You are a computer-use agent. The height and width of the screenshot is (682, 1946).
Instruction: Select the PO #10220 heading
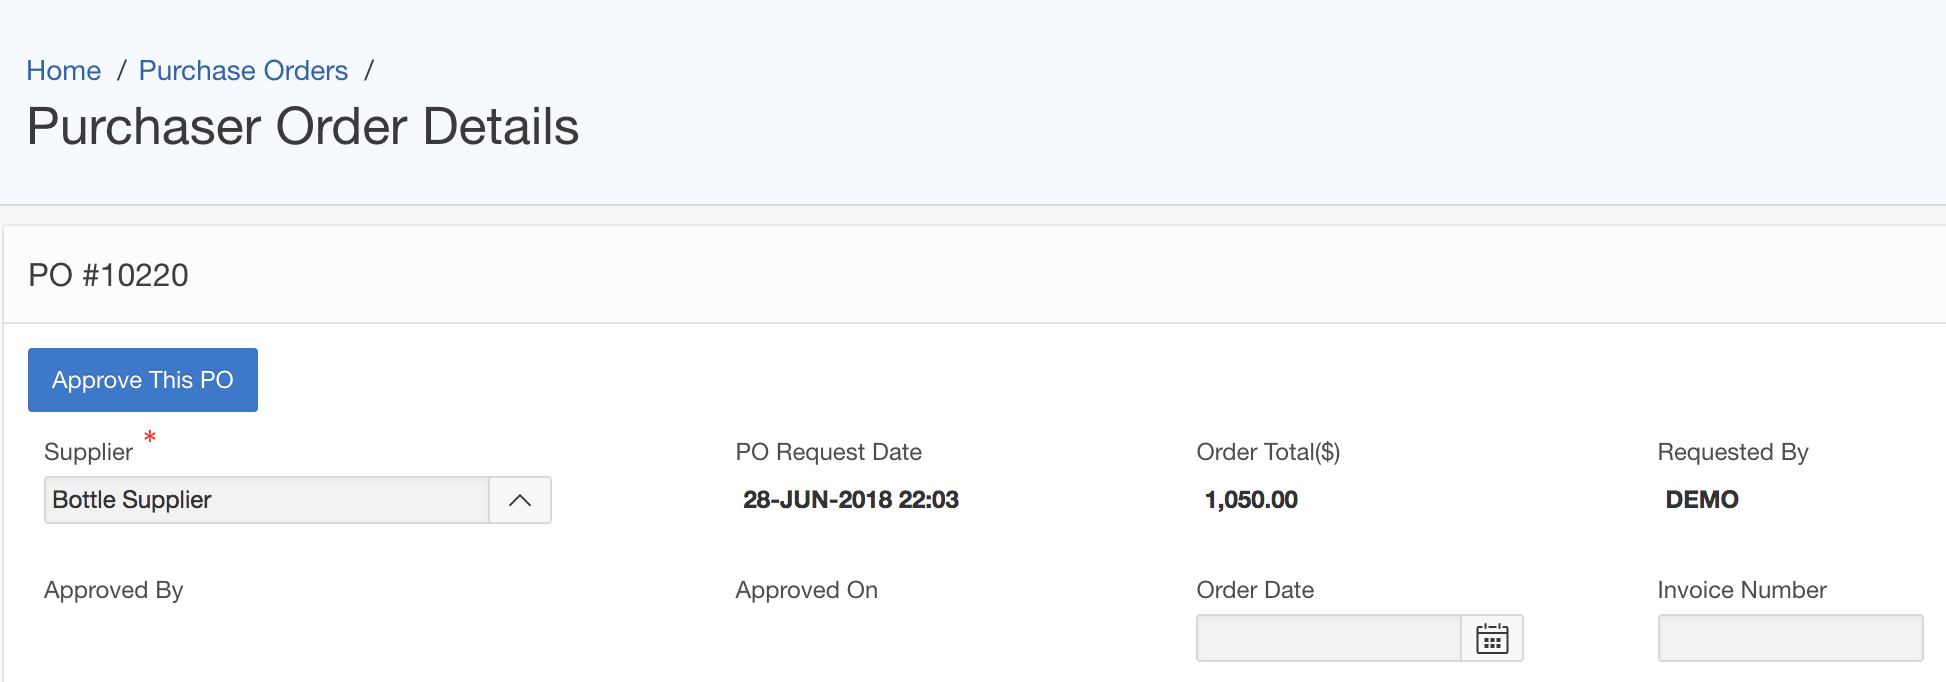coord(108,275)
